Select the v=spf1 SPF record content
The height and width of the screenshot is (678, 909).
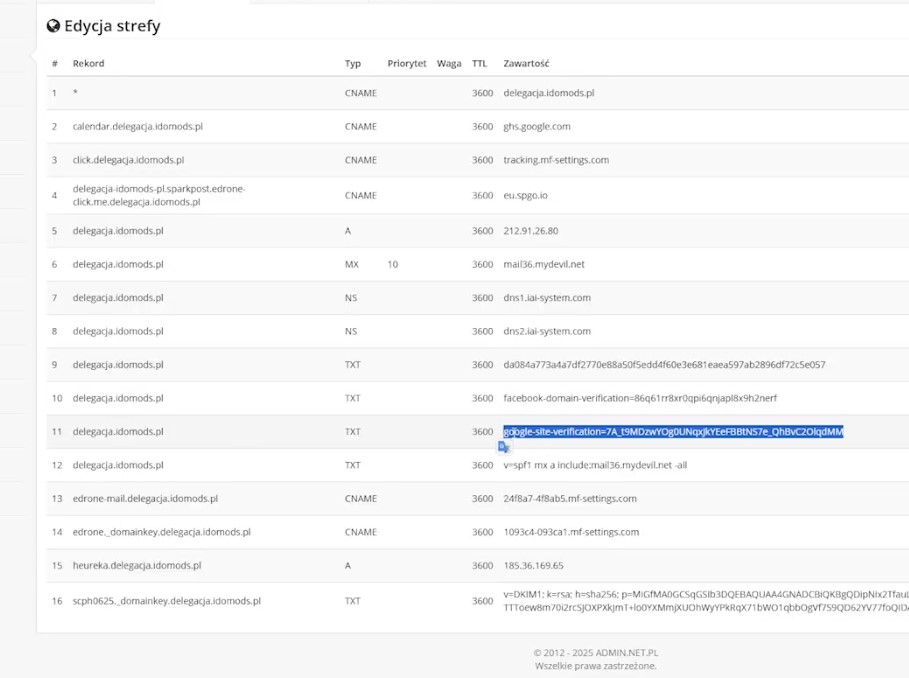tap(595, 465)
